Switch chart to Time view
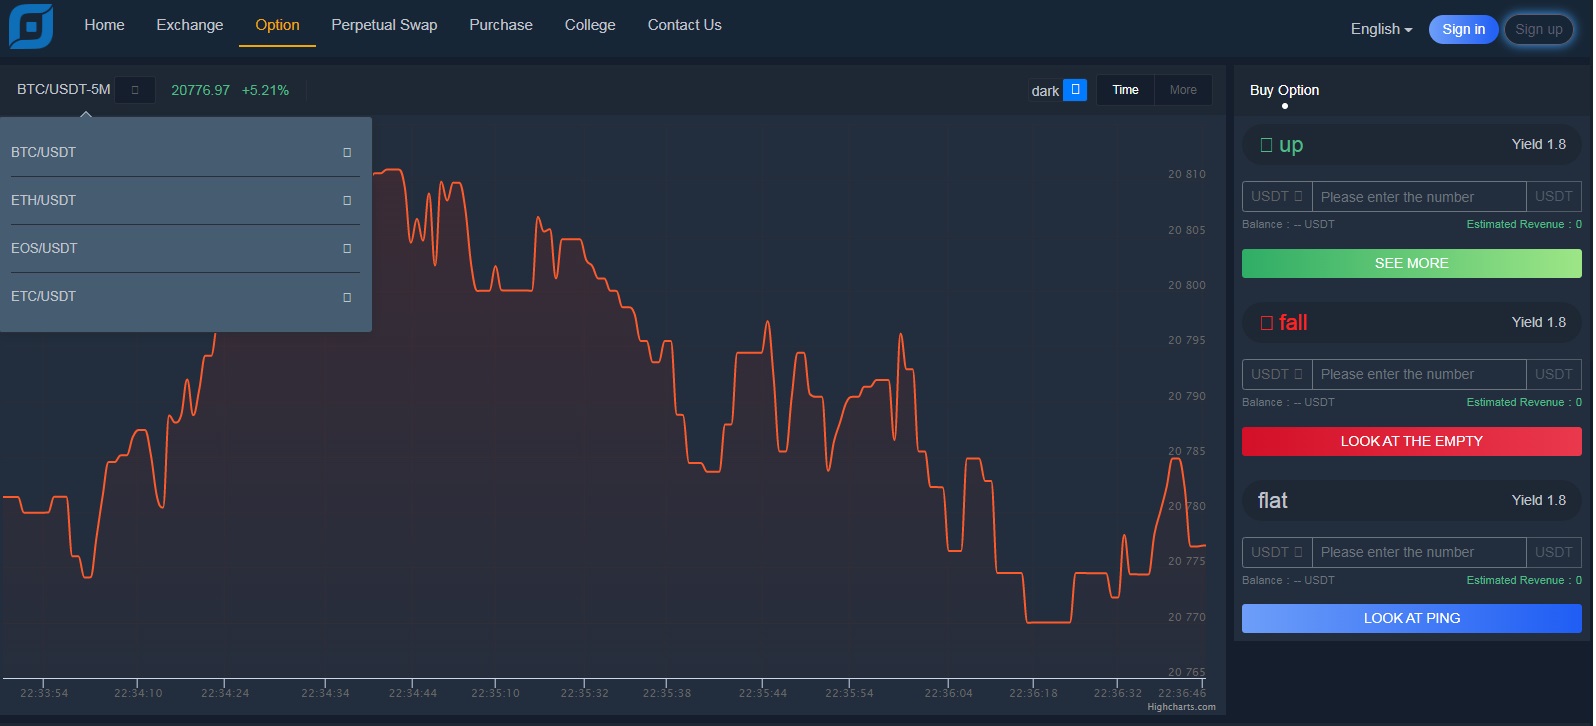This screenshot has height=726, width=1596. pyautogui.click(x=1125, y=90)
